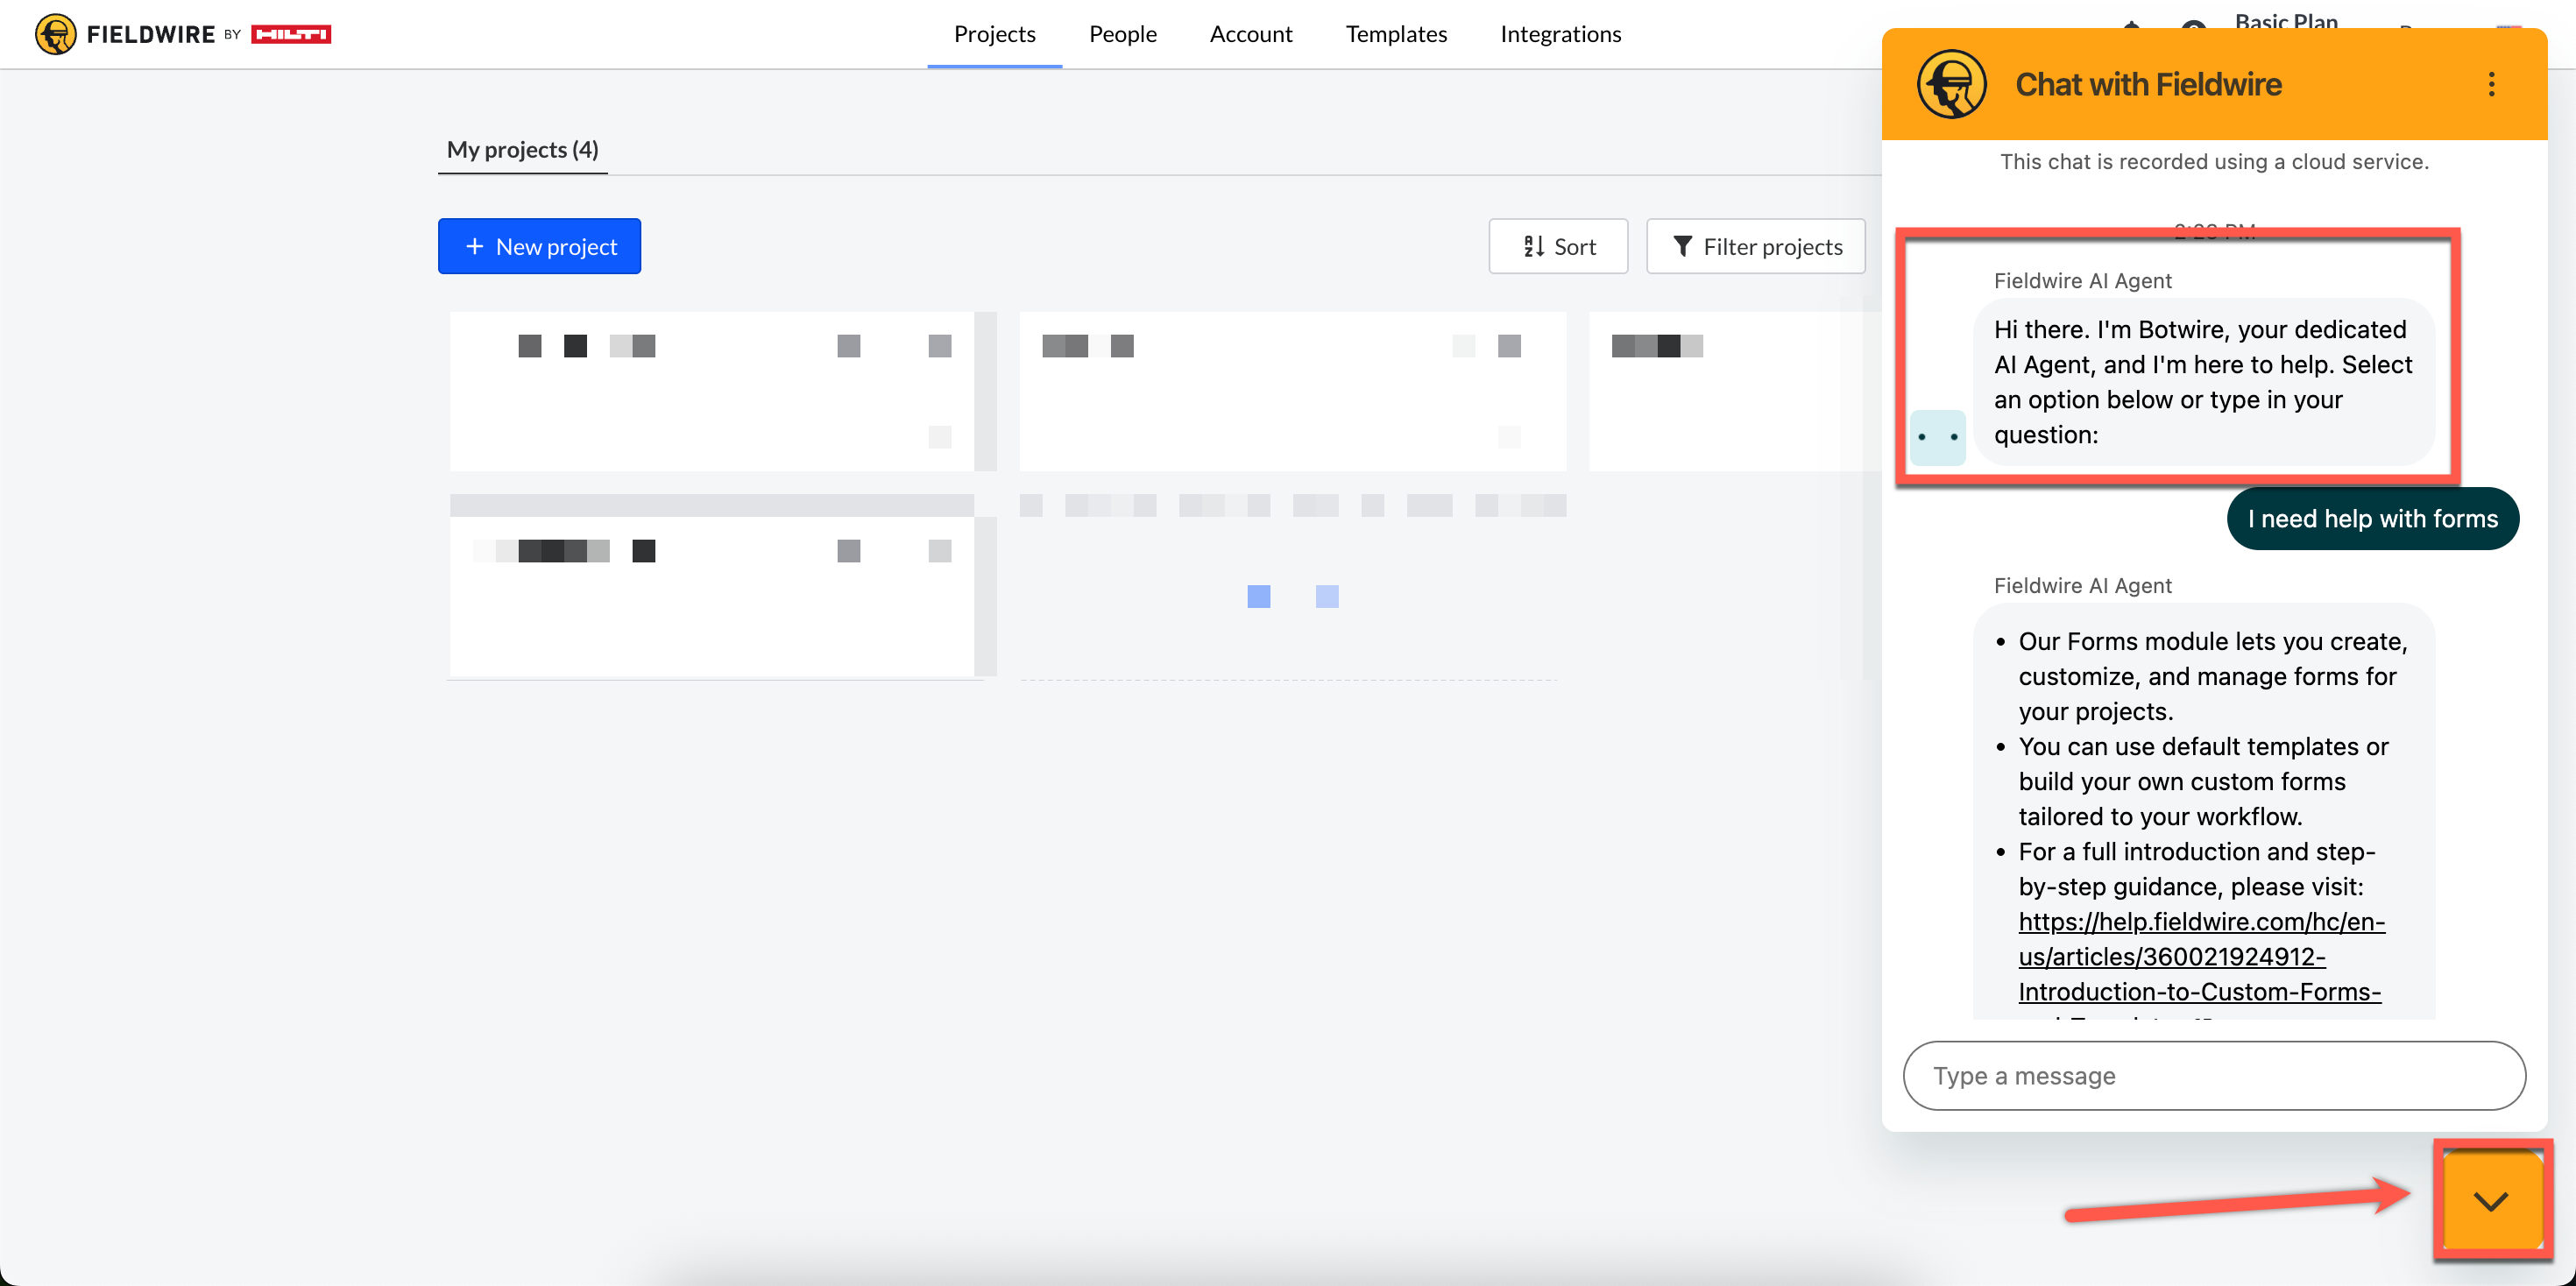Create a project with New project button
2576x1286 pixels.
coord(539,246)
